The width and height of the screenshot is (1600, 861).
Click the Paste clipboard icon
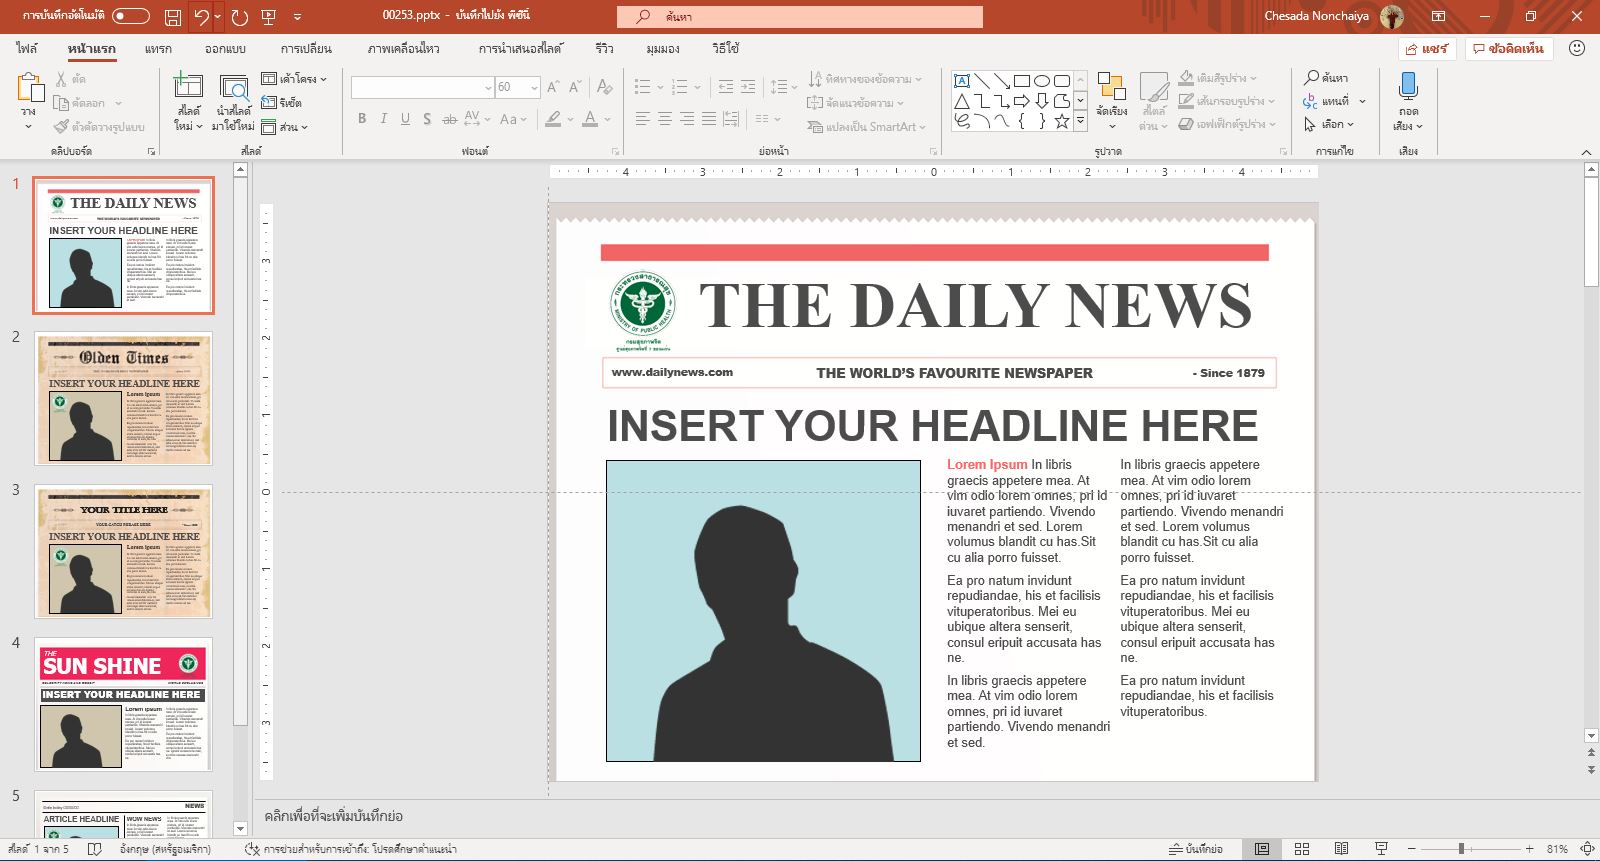30,88
